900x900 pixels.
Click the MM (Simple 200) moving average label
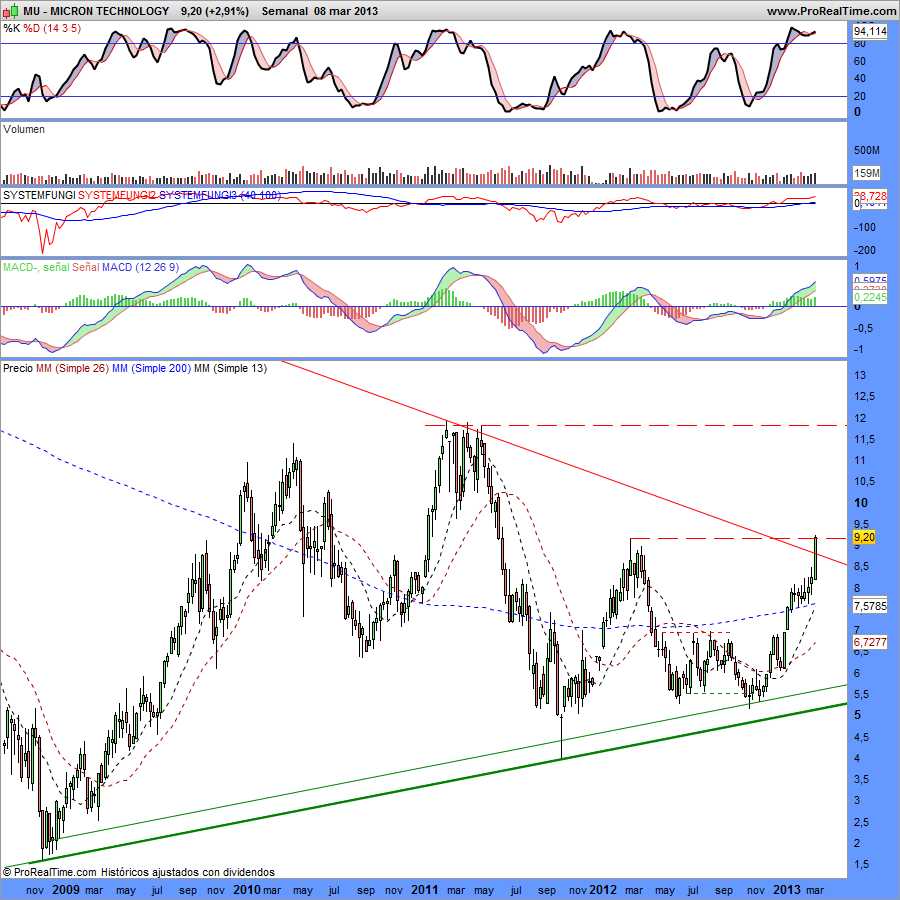point(152,368)
